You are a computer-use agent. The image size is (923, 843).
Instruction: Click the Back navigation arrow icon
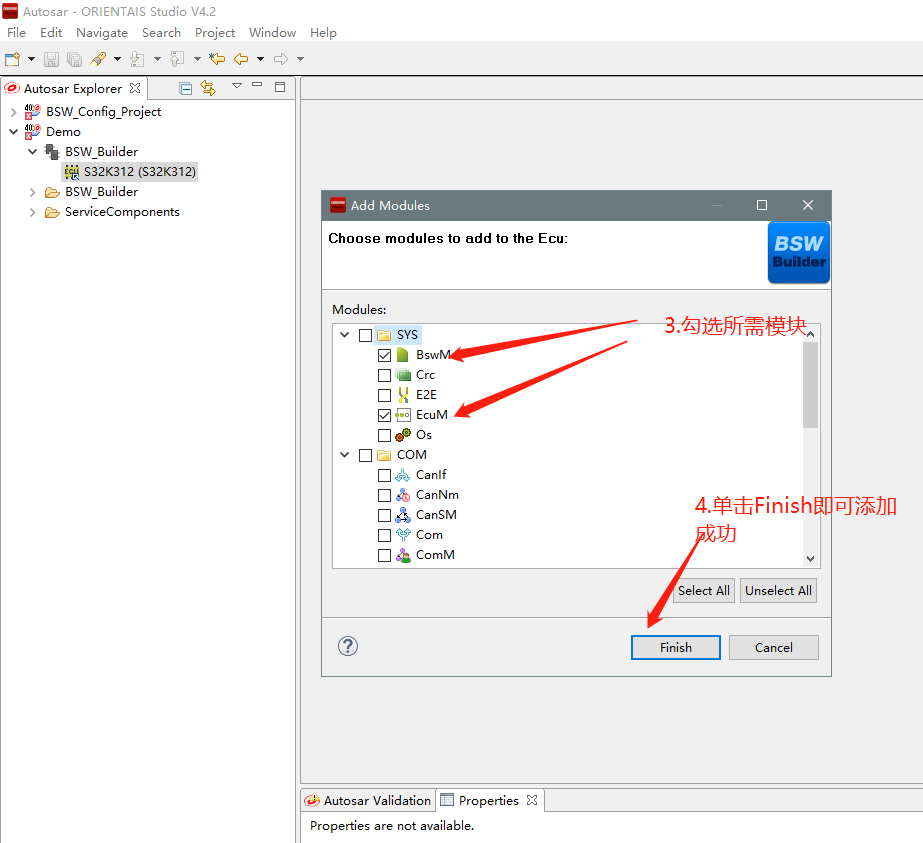pos(241,59)
